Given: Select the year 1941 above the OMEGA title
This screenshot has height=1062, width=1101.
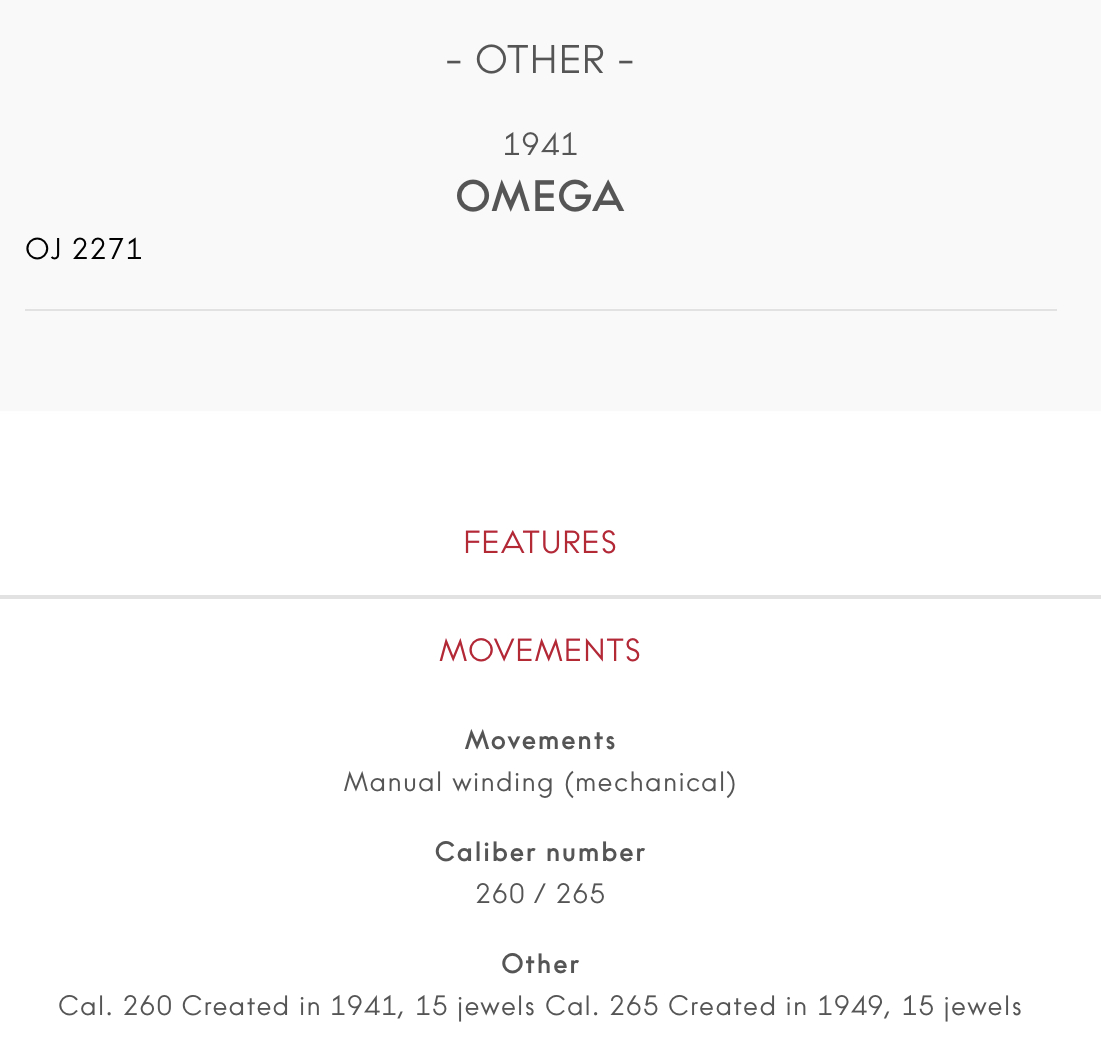Looking at the screenshot, I should pos(540,145).
